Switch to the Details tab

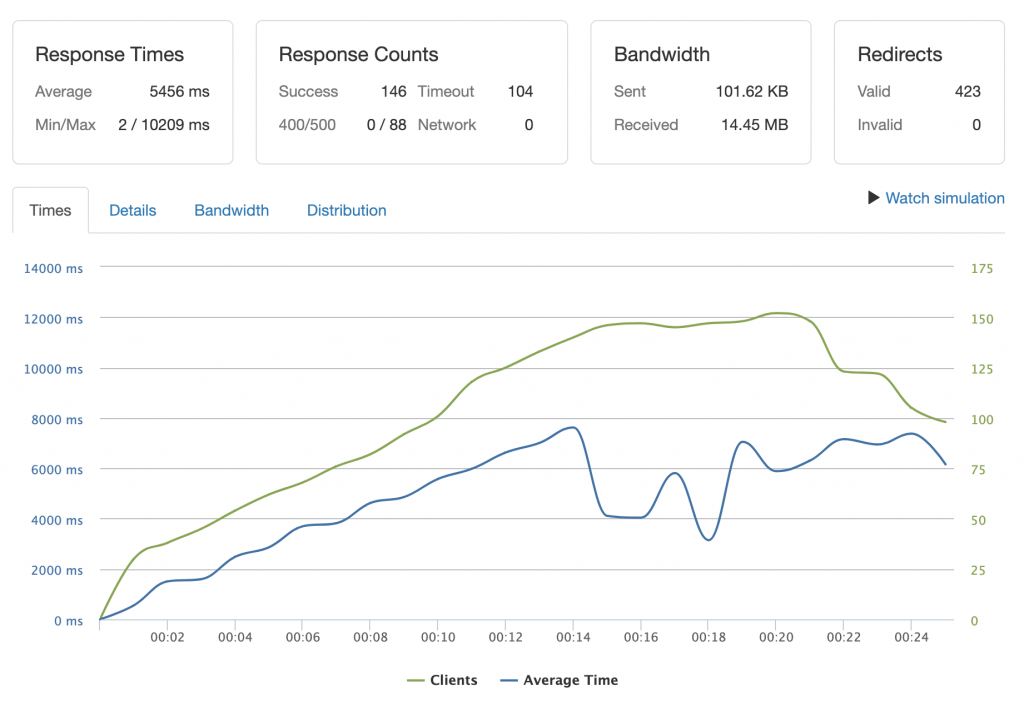click(x=133, y=210)
